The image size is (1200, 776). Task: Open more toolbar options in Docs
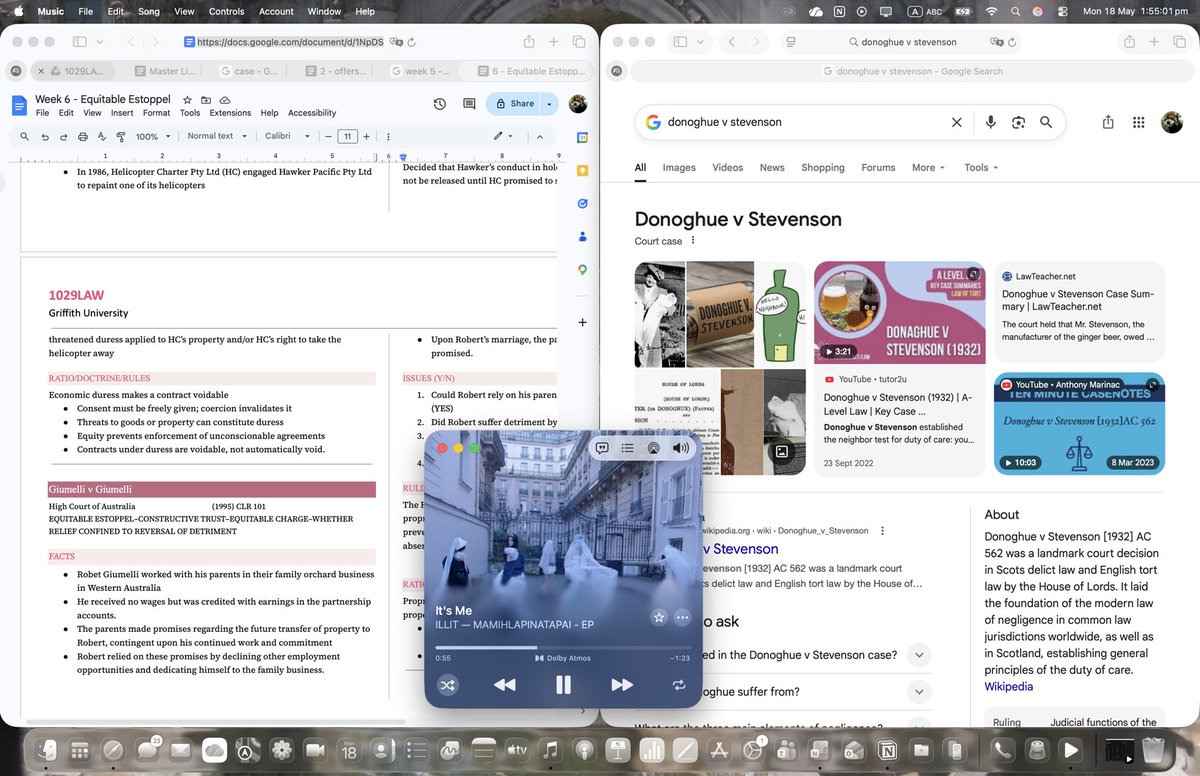pyautogui.click(x=388, y=136)
